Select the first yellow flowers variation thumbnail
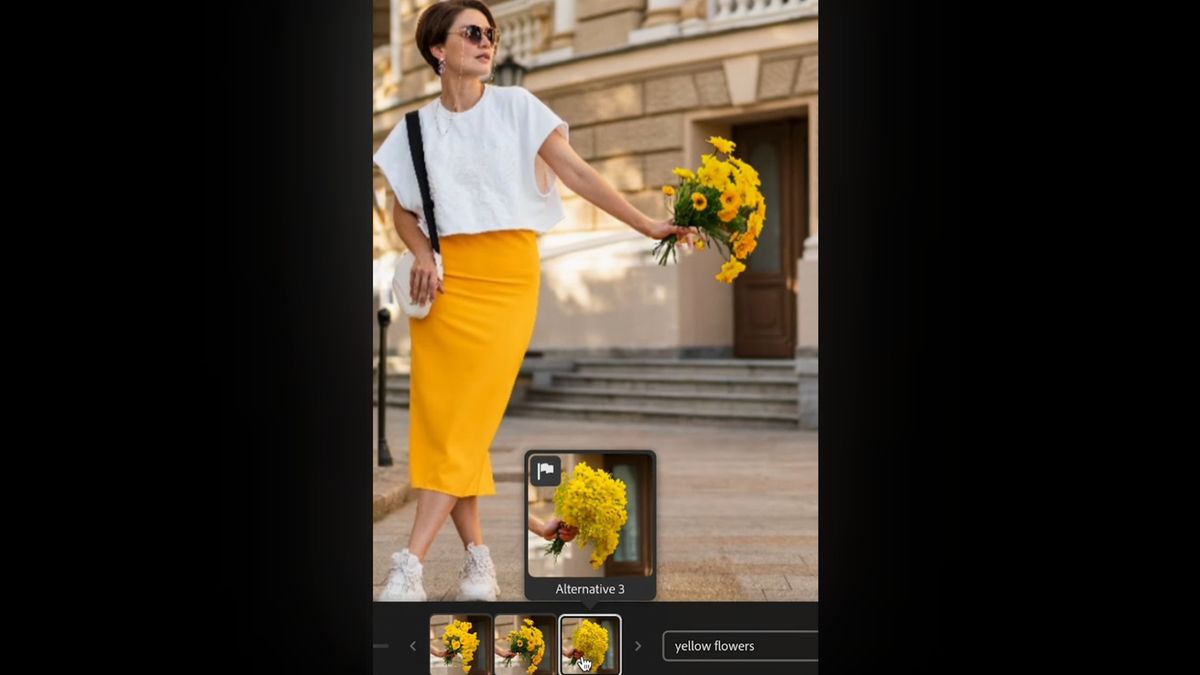 (x=461, y=645)
